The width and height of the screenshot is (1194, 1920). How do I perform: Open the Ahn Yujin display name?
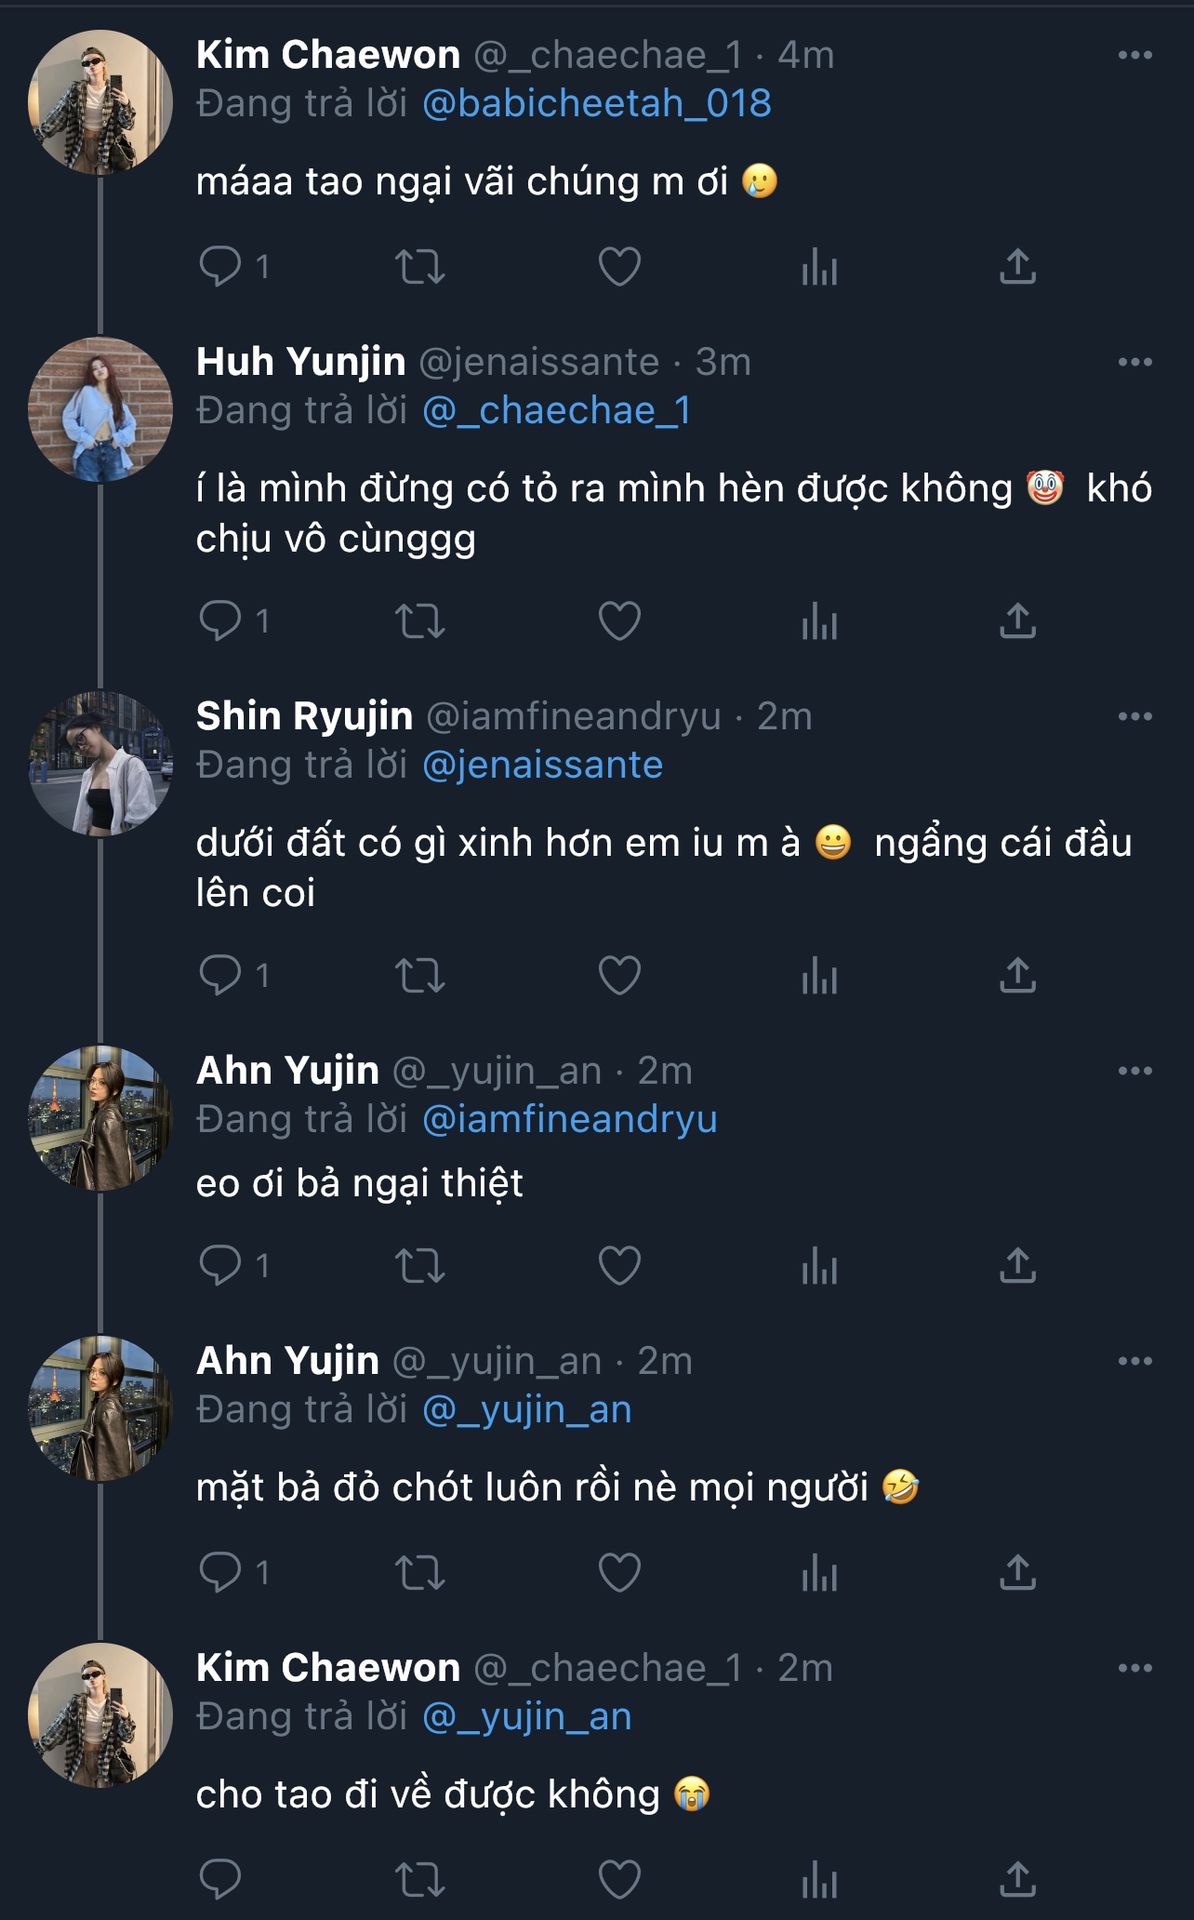[288, 1071]
